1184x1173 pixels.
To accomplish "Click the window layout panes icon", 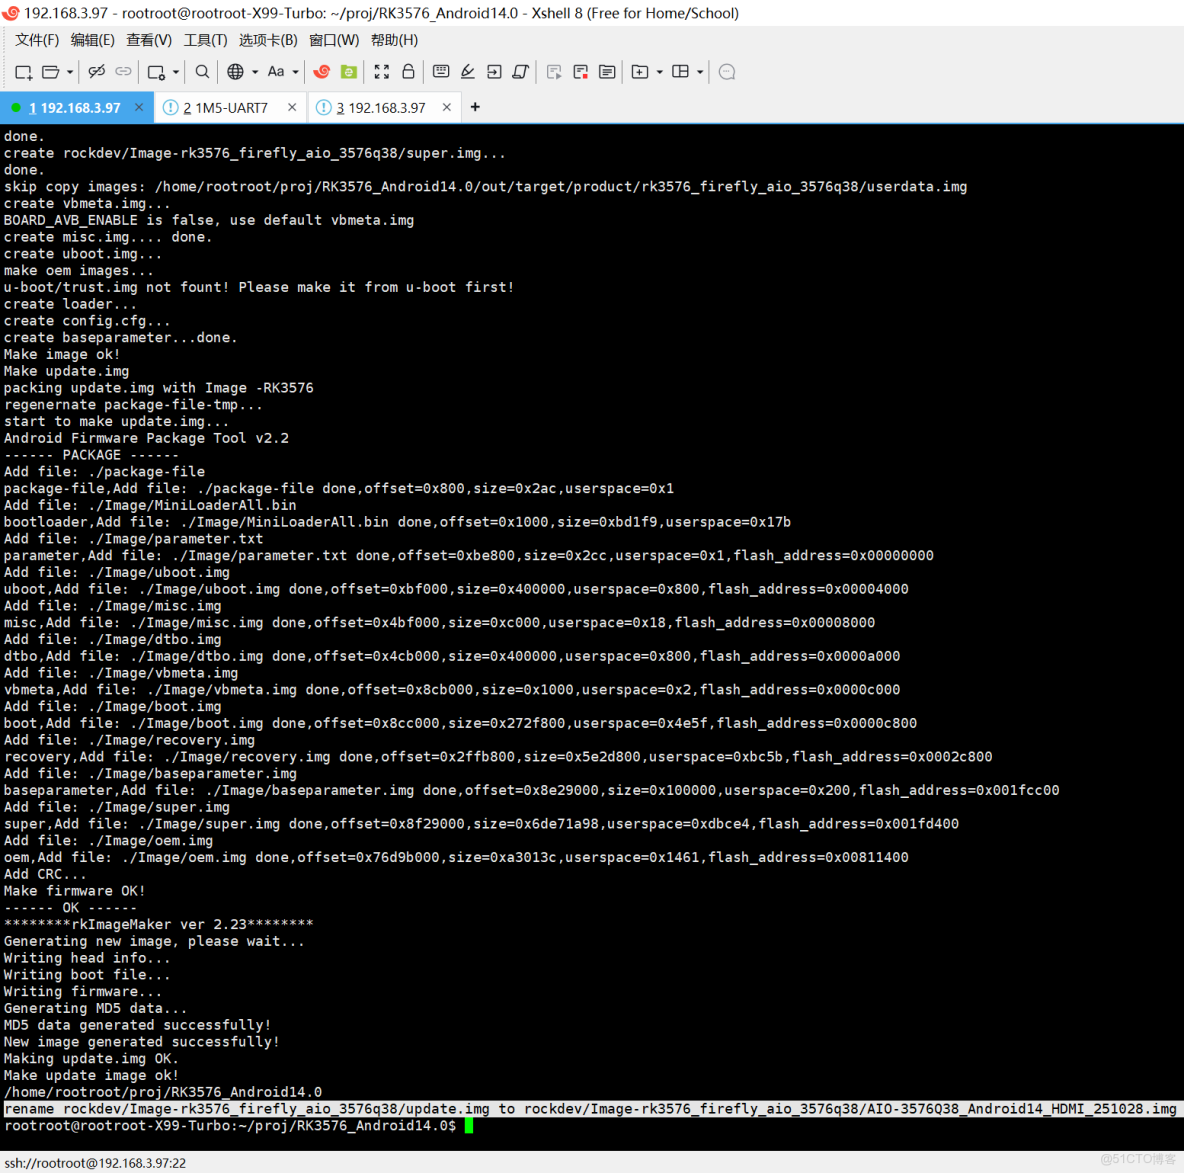I will tap(680, 72).
